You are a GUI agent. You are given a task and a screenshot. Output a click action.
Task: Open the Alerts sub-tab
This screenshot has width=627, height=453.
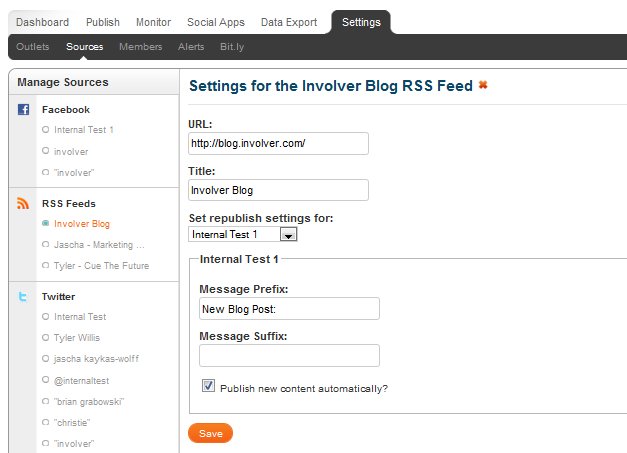(x=191, y=47)
